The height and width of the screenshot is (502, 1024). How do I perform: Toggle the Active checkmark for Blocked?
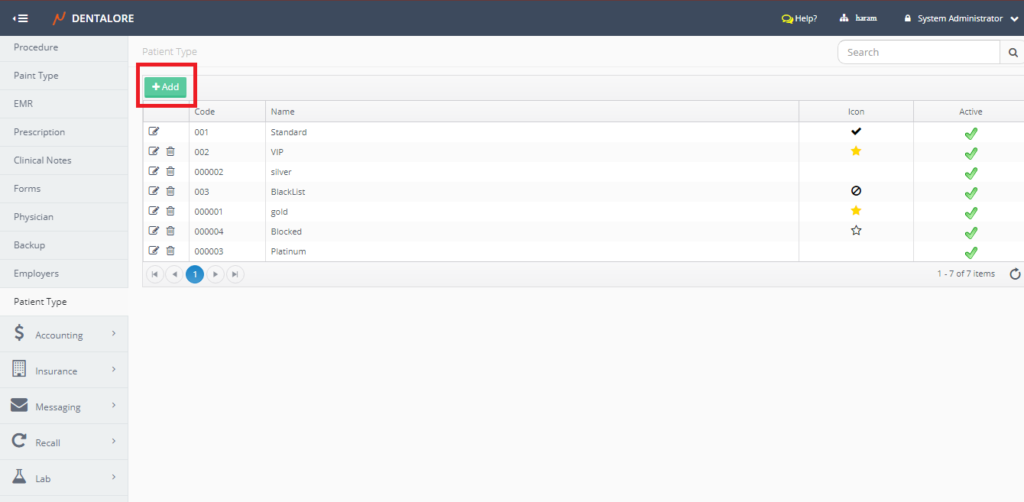[970, 232]
